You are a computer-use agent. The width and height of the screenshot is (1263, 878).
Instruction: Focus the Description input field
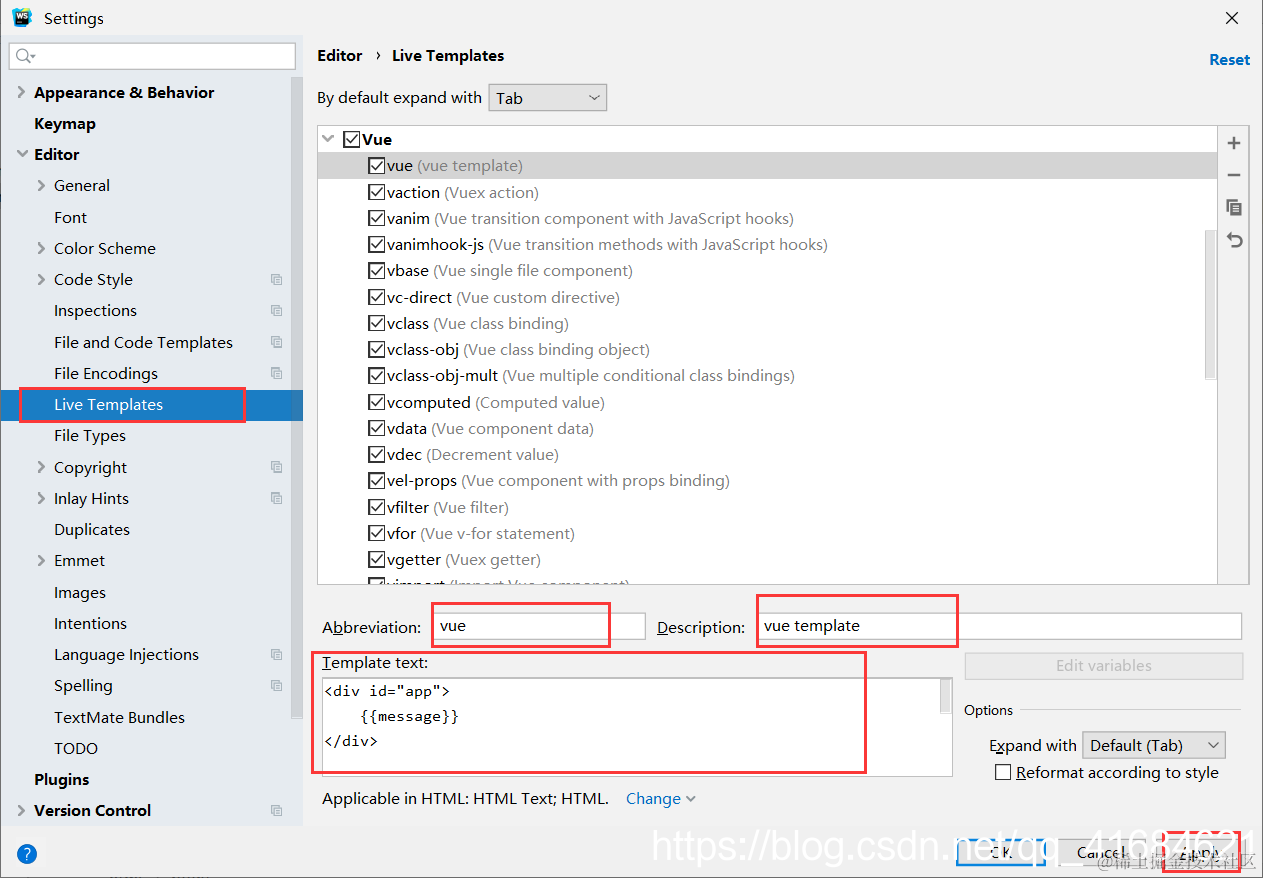tap(999, 626)
